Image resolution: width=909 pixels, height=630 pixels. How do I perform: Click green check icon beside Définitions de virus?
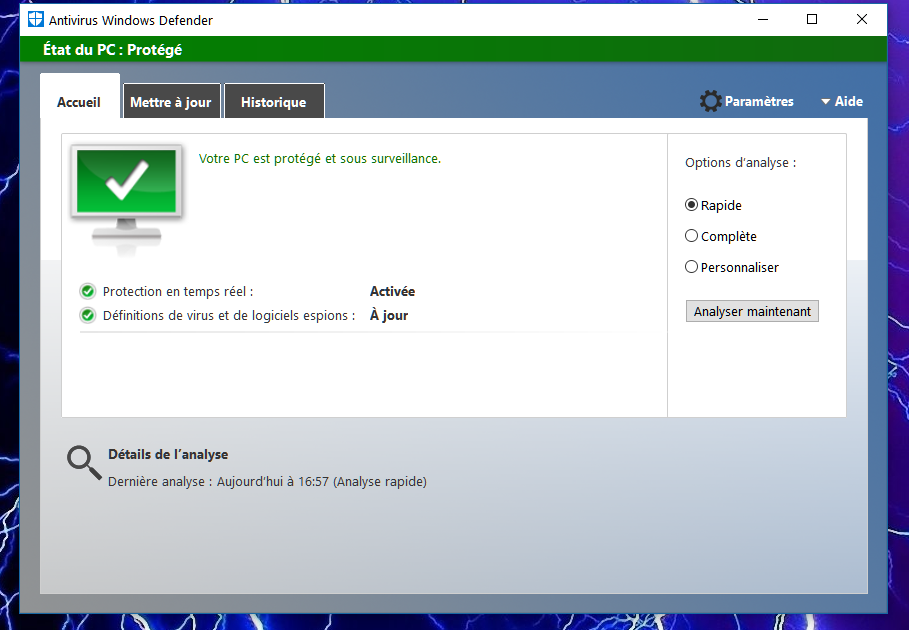pos(88,315)
